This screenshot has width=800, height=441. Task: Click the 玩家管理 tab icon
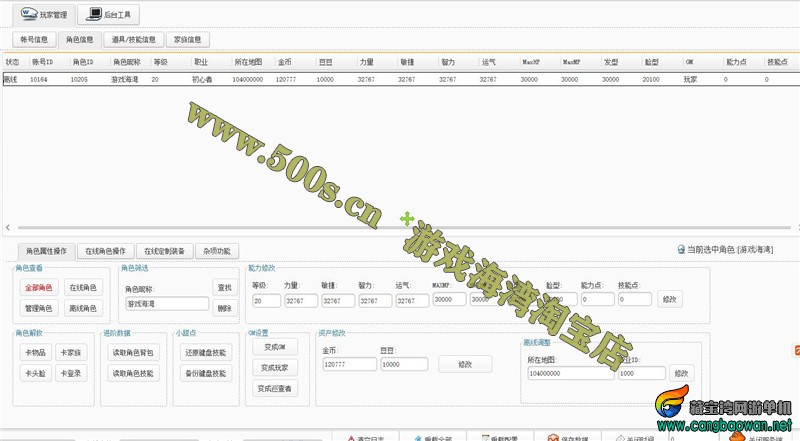coord(29,14)
